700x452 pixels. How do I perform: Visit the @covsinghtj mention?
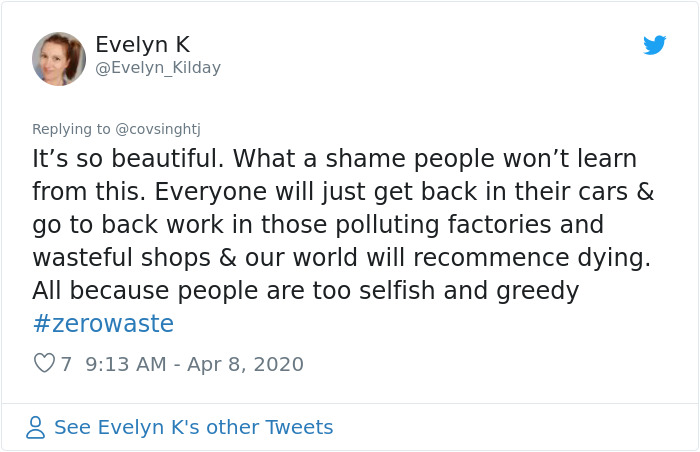159,129
